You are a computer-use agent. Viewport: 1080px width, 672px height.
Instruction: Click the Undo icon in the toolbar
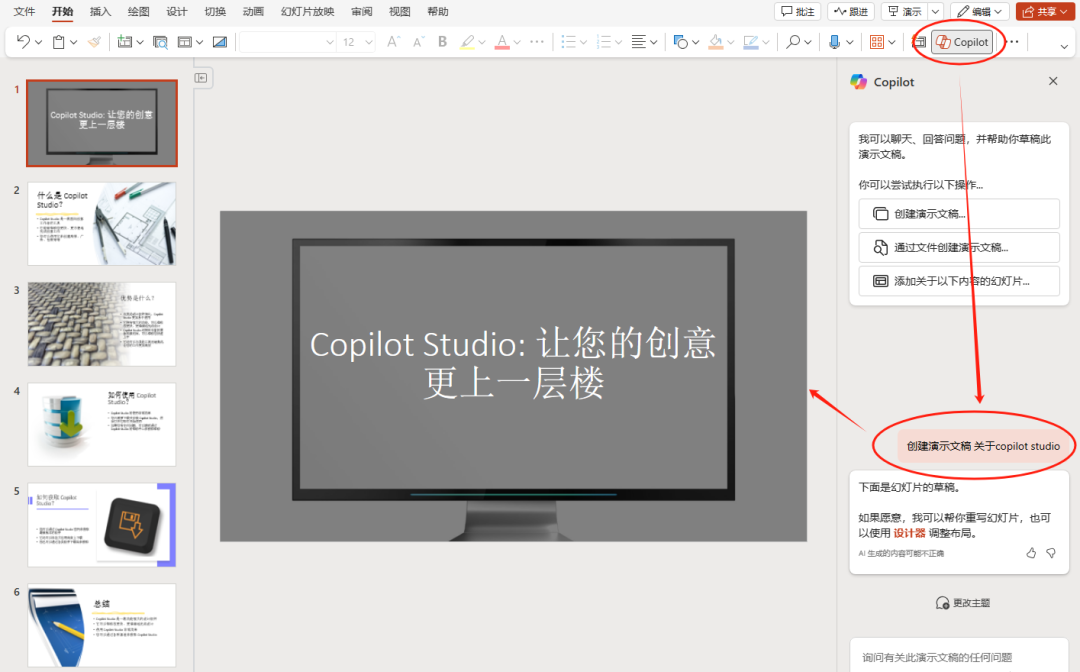pos(23,42)
